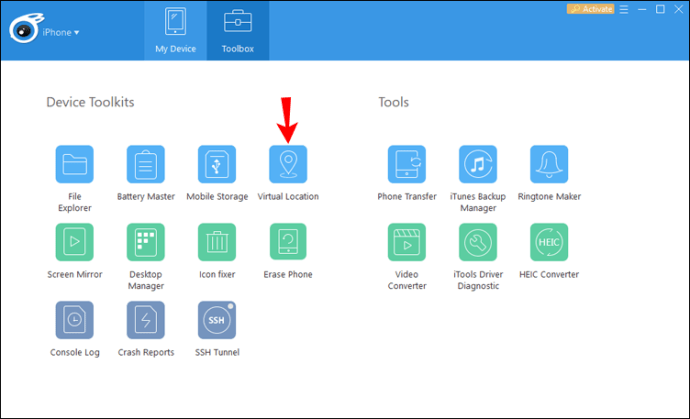The height and width of the screenshot is (419, 690).
Task: Launch Phone Transfer
Action: pos(407,164)
